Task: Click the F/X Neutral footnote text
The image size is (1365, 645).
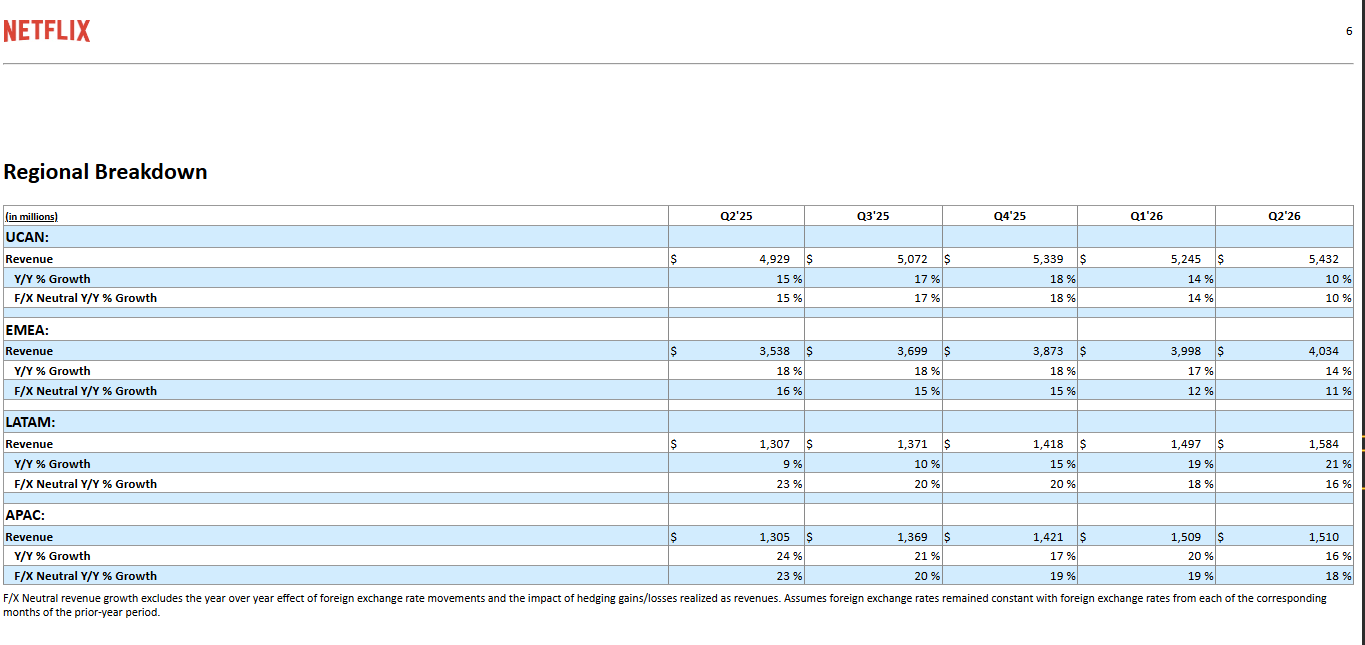Action: point(665,605)
